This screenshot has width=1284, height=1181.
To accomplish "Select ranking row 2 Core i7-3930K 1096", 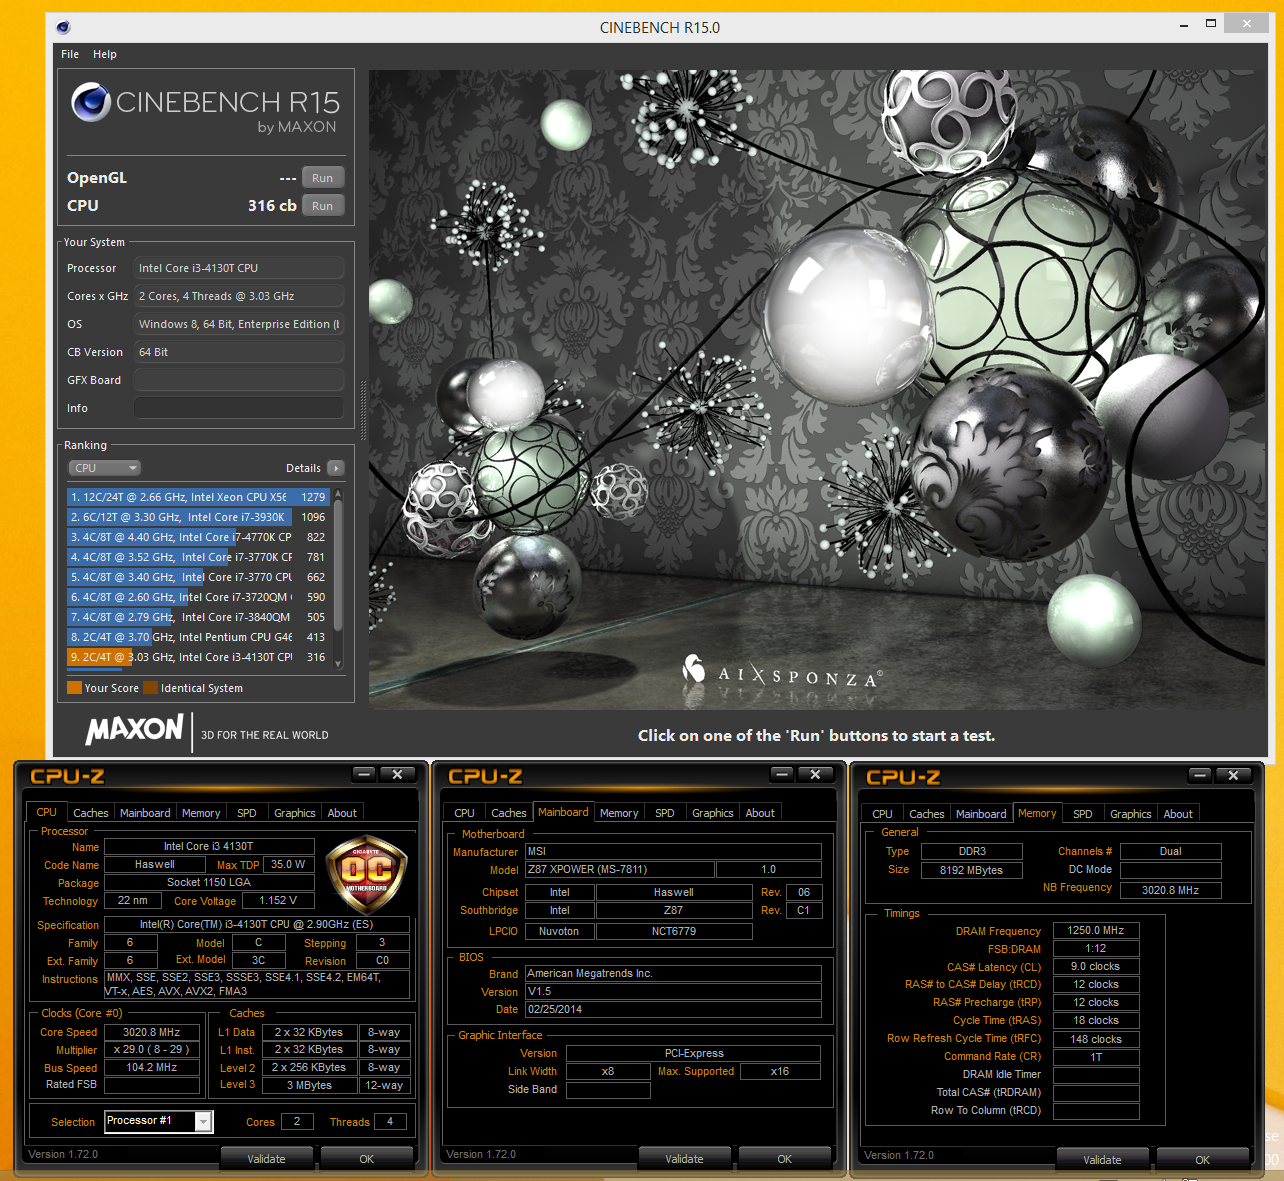I will pos(198,517).
